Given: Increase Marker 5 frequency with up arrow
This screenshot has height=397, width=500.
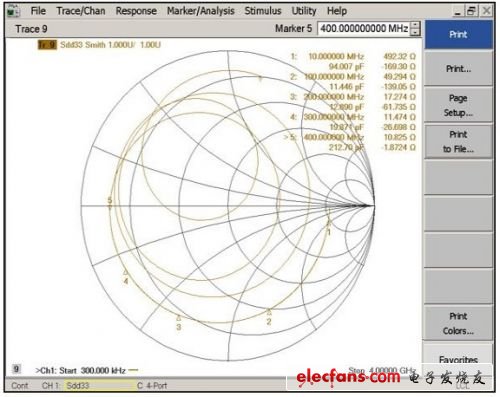Looking at the screenshot, I should coord(415,25).
